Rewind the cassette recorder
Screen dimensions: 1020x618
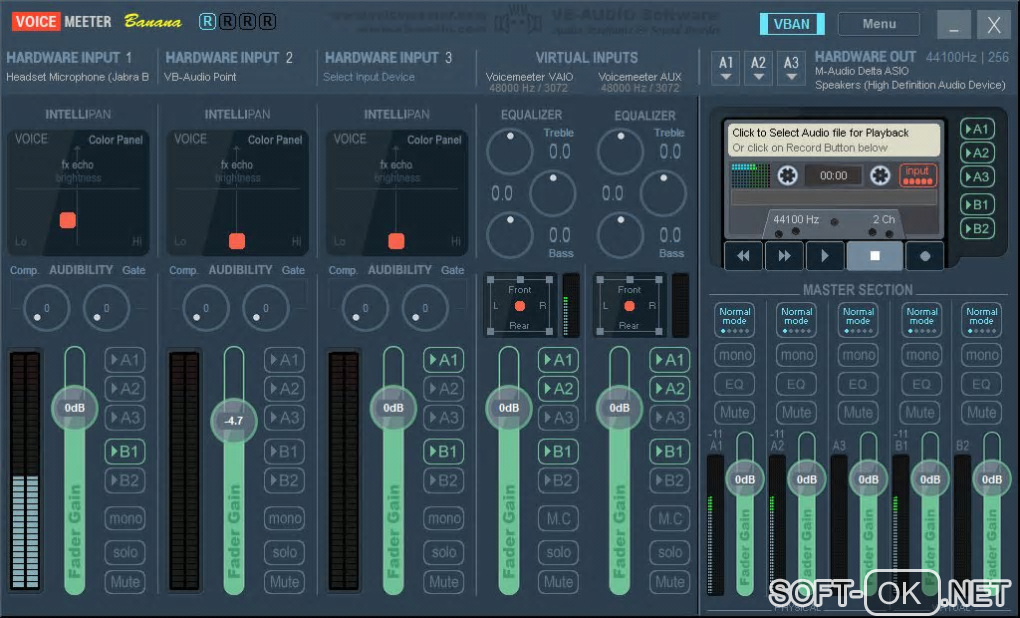click(743, 256)
